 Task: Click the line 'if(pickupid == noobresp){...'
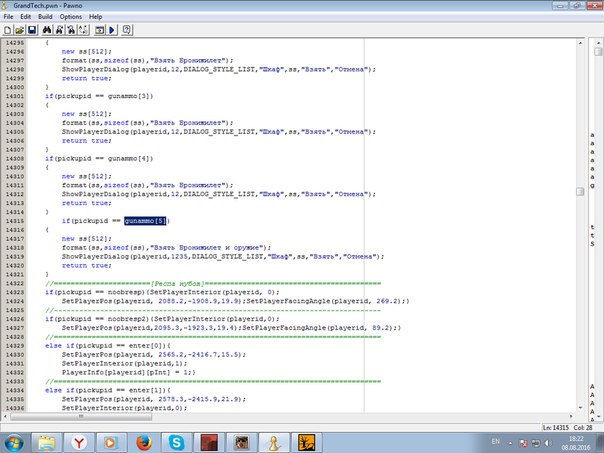(x=162, y=292)
